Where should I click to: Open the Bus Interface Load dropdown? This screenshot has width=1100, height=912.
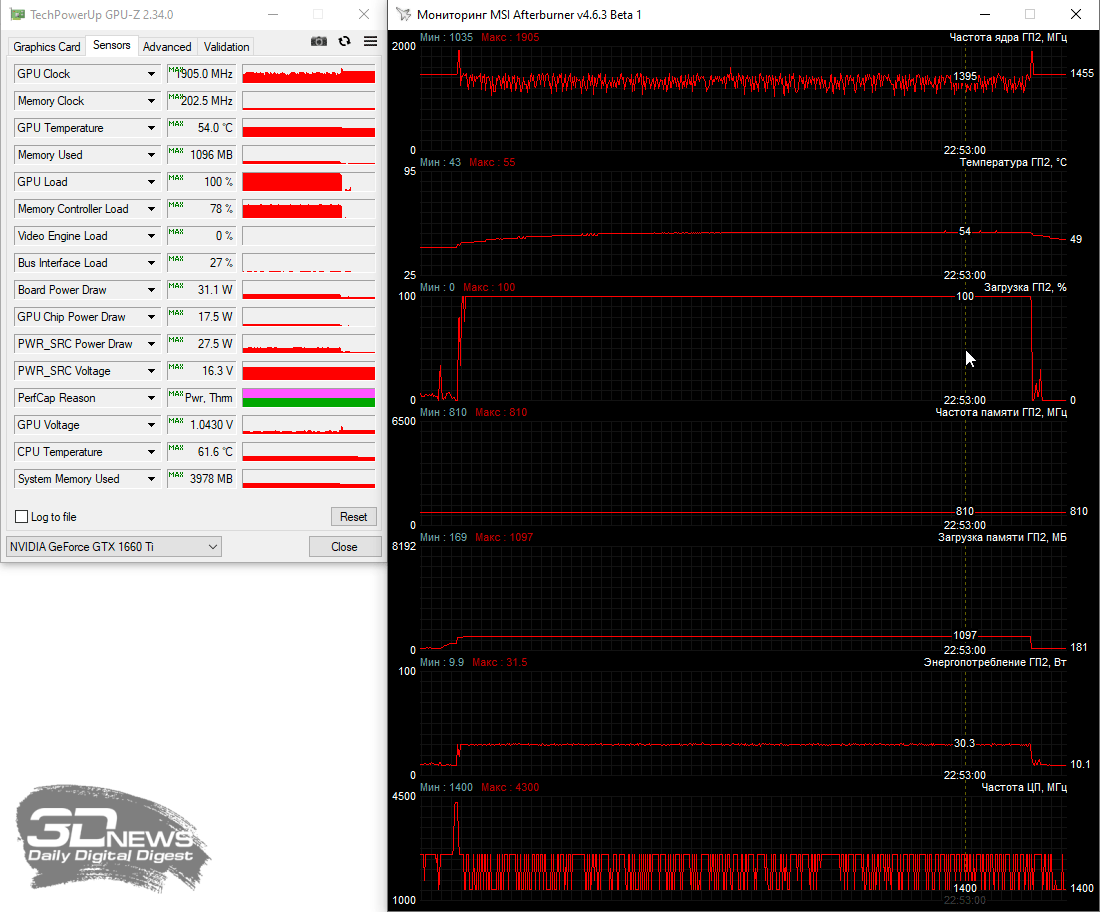151,263
